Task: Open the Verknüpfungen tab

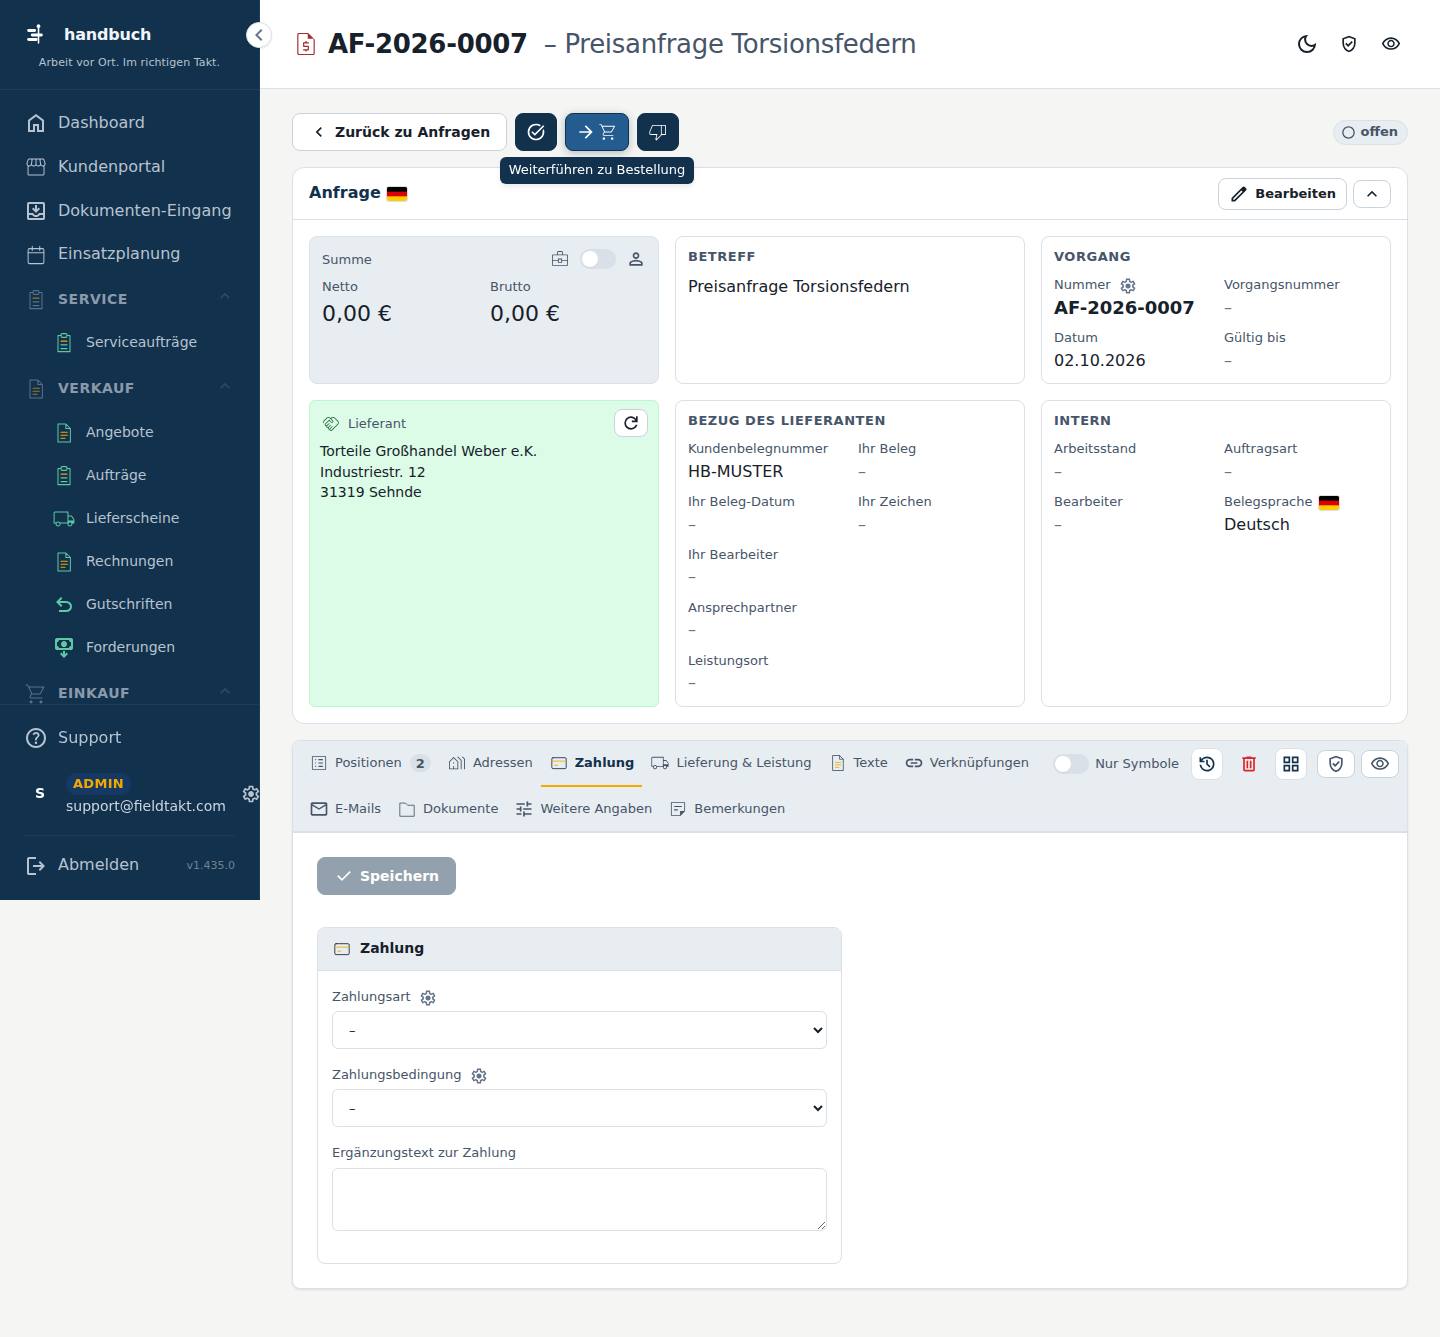Action: [x=967, y=763]
